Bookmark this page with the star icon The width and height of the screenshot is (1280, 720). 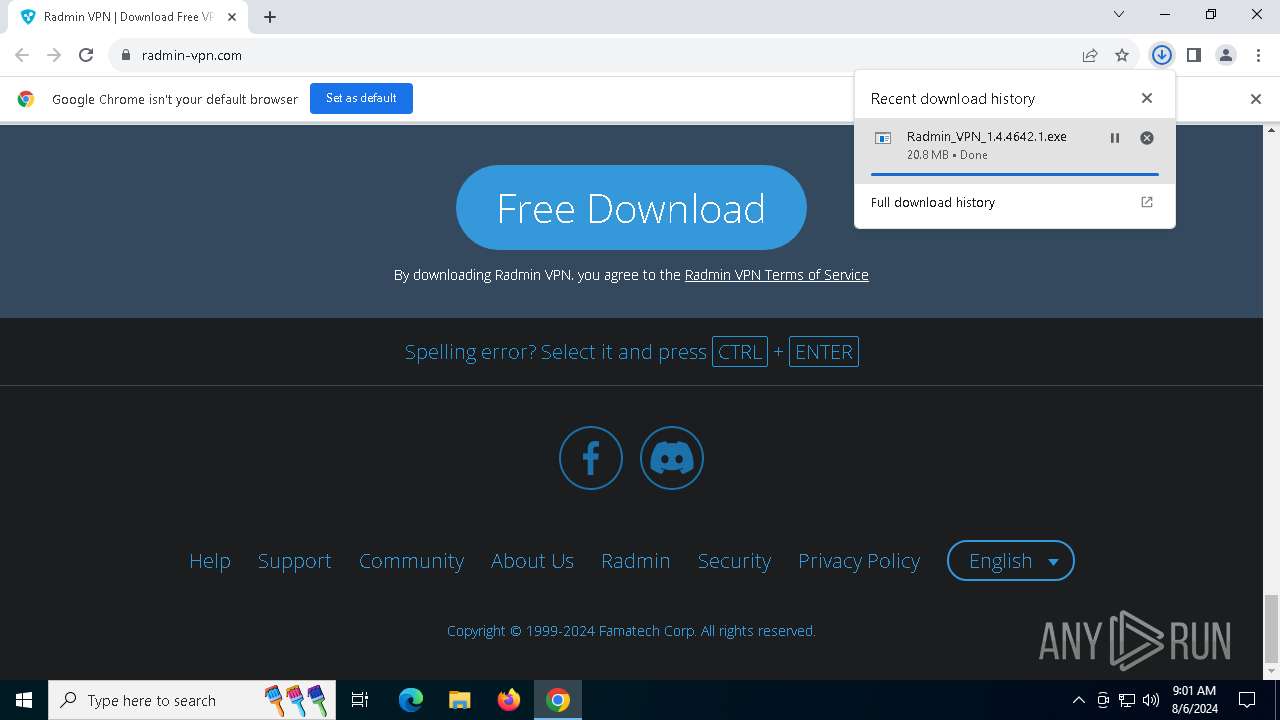pos(1122,55)
